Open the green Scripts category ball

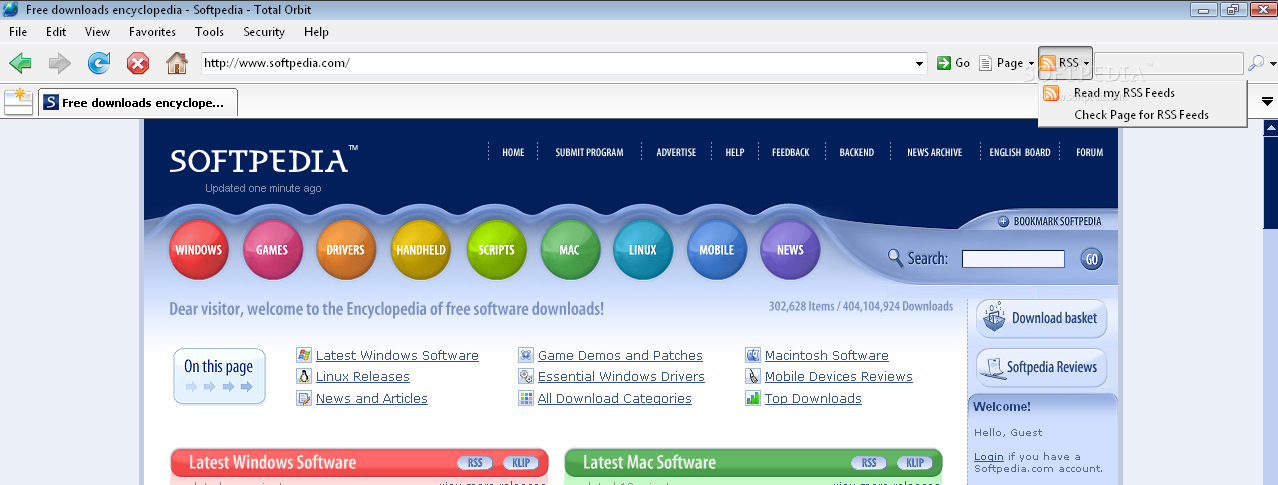496,249
